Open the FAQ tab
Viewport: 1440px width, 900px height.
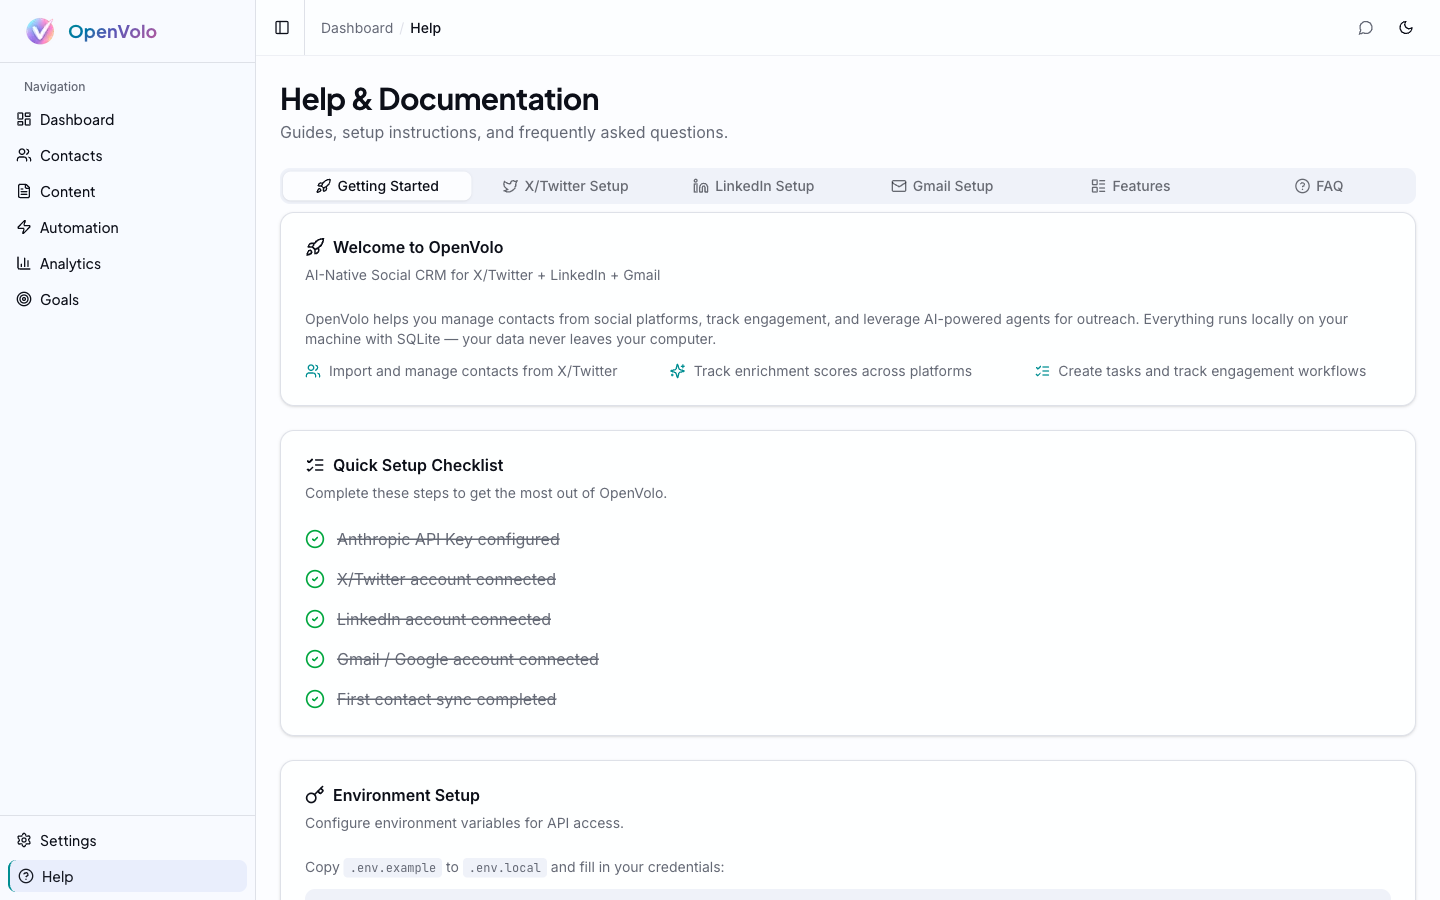pyautogui.click(x=1319, y=186)
